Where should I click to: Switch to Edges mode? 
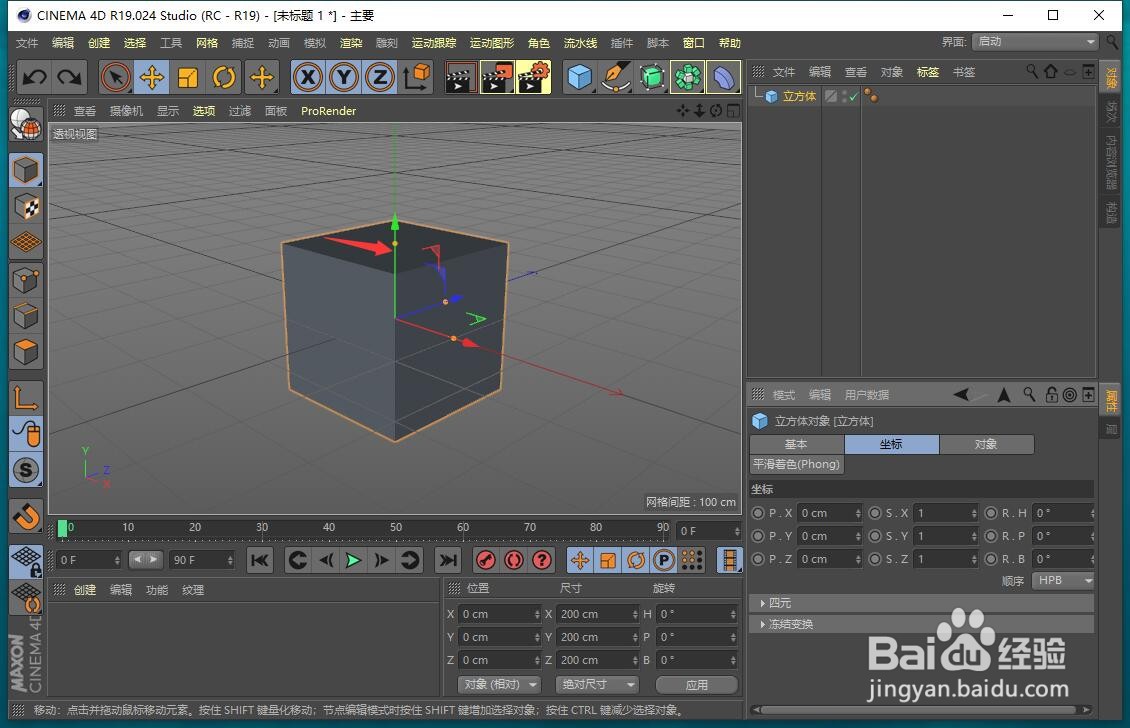(x=26, y=316)
